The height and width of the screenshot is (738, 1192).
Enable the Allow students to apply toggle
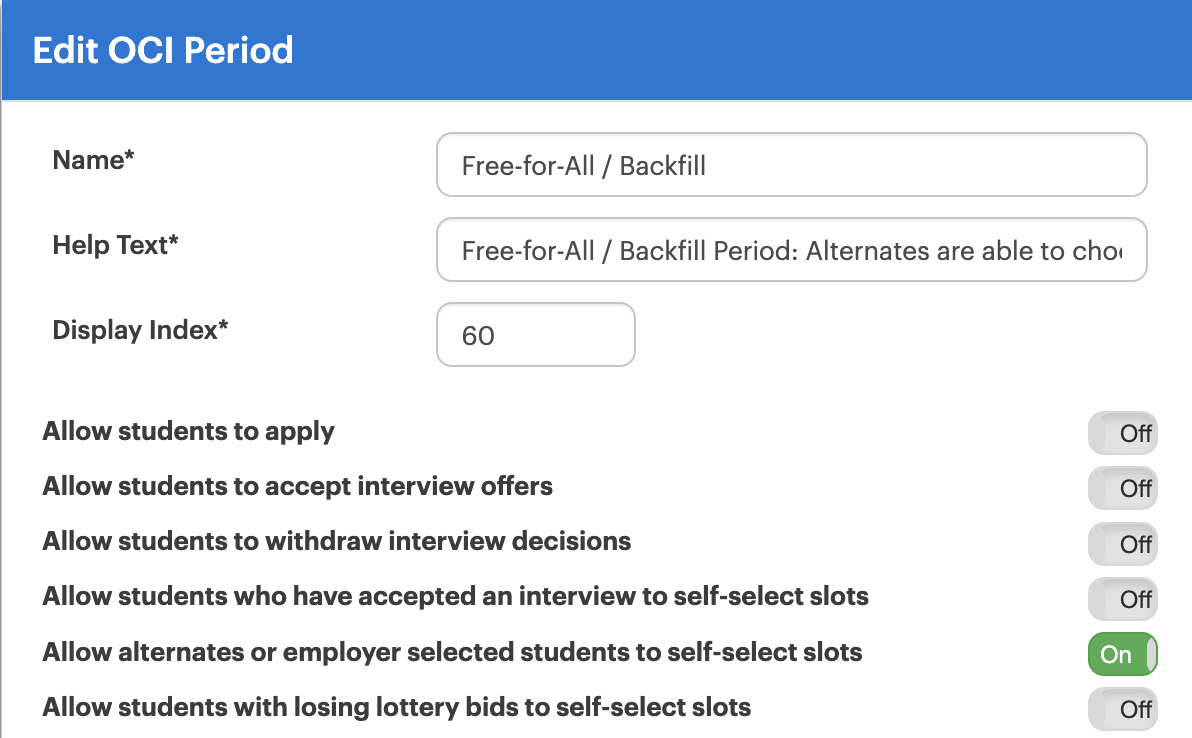click(x=1122, y=433)
